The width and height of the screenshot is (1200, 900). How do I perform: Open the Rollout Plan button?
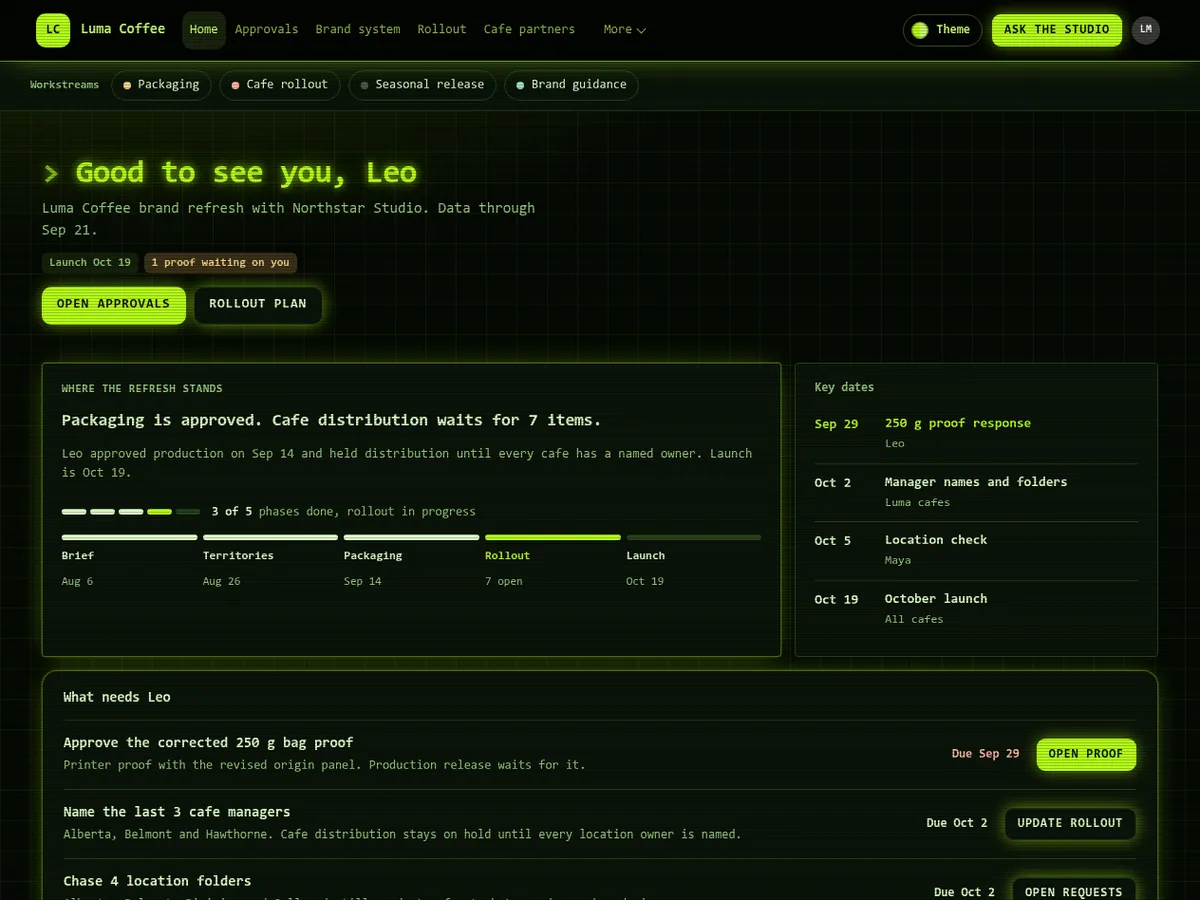(x=258, y=304)
